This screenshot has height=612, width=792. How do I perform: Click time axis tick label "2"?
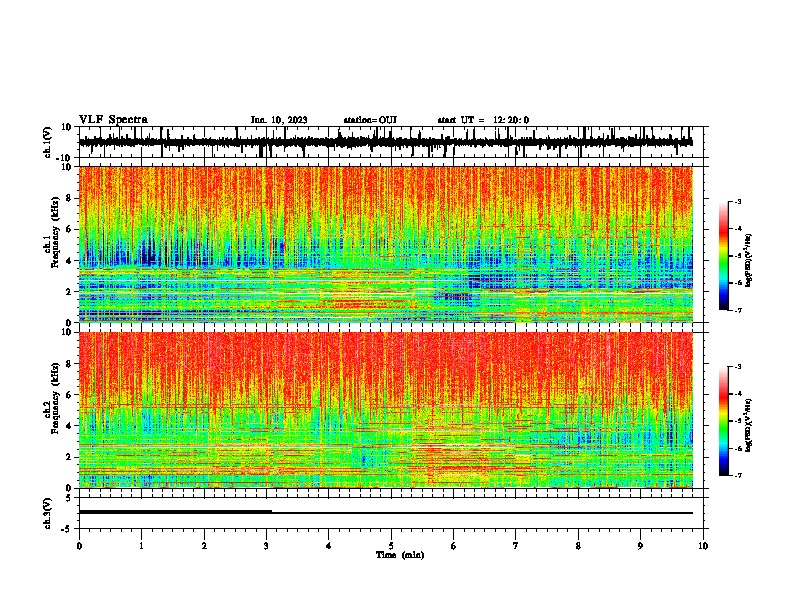pos(204,546)
